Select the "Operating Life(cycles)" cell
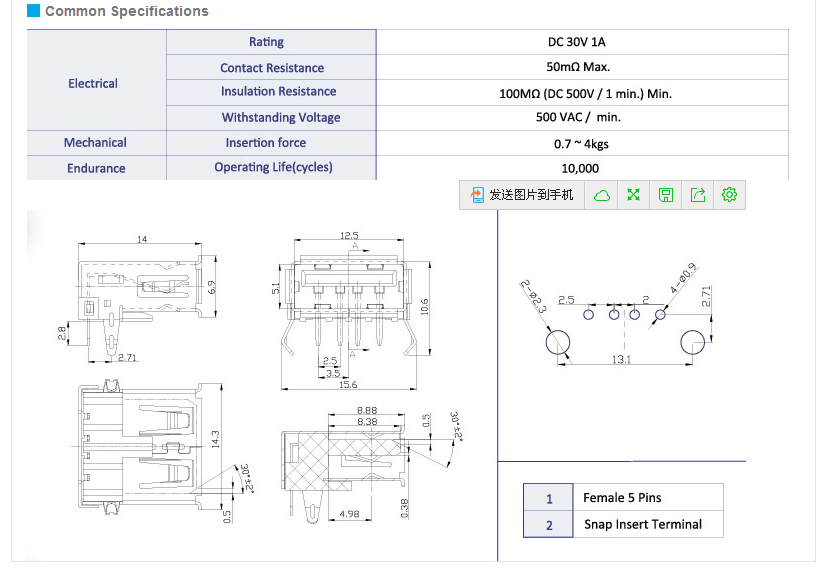 [271, 168]
